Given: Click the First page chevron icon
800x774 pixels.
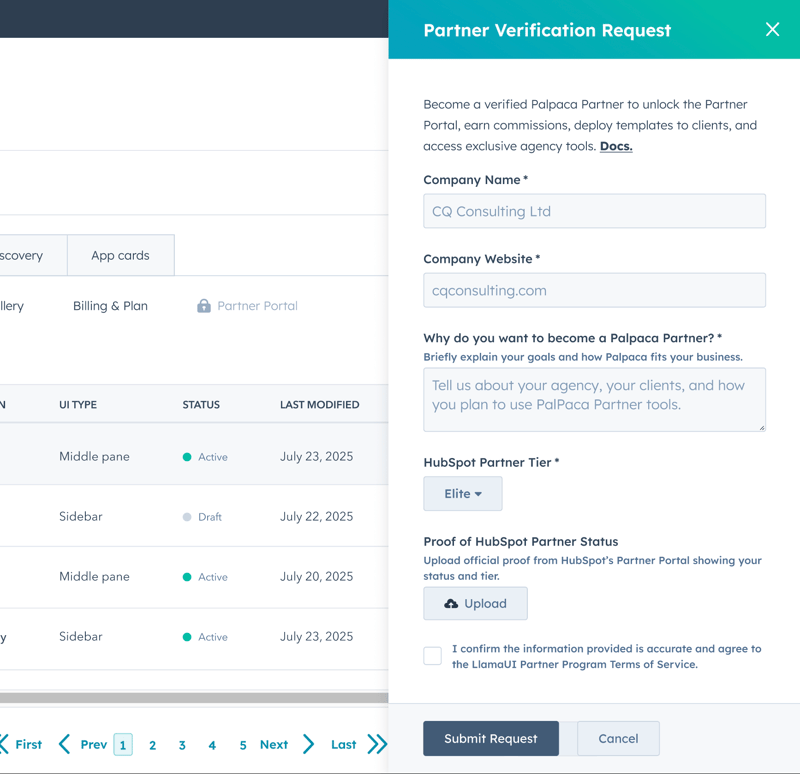Looking at the screenshot, I should [4, 744].
